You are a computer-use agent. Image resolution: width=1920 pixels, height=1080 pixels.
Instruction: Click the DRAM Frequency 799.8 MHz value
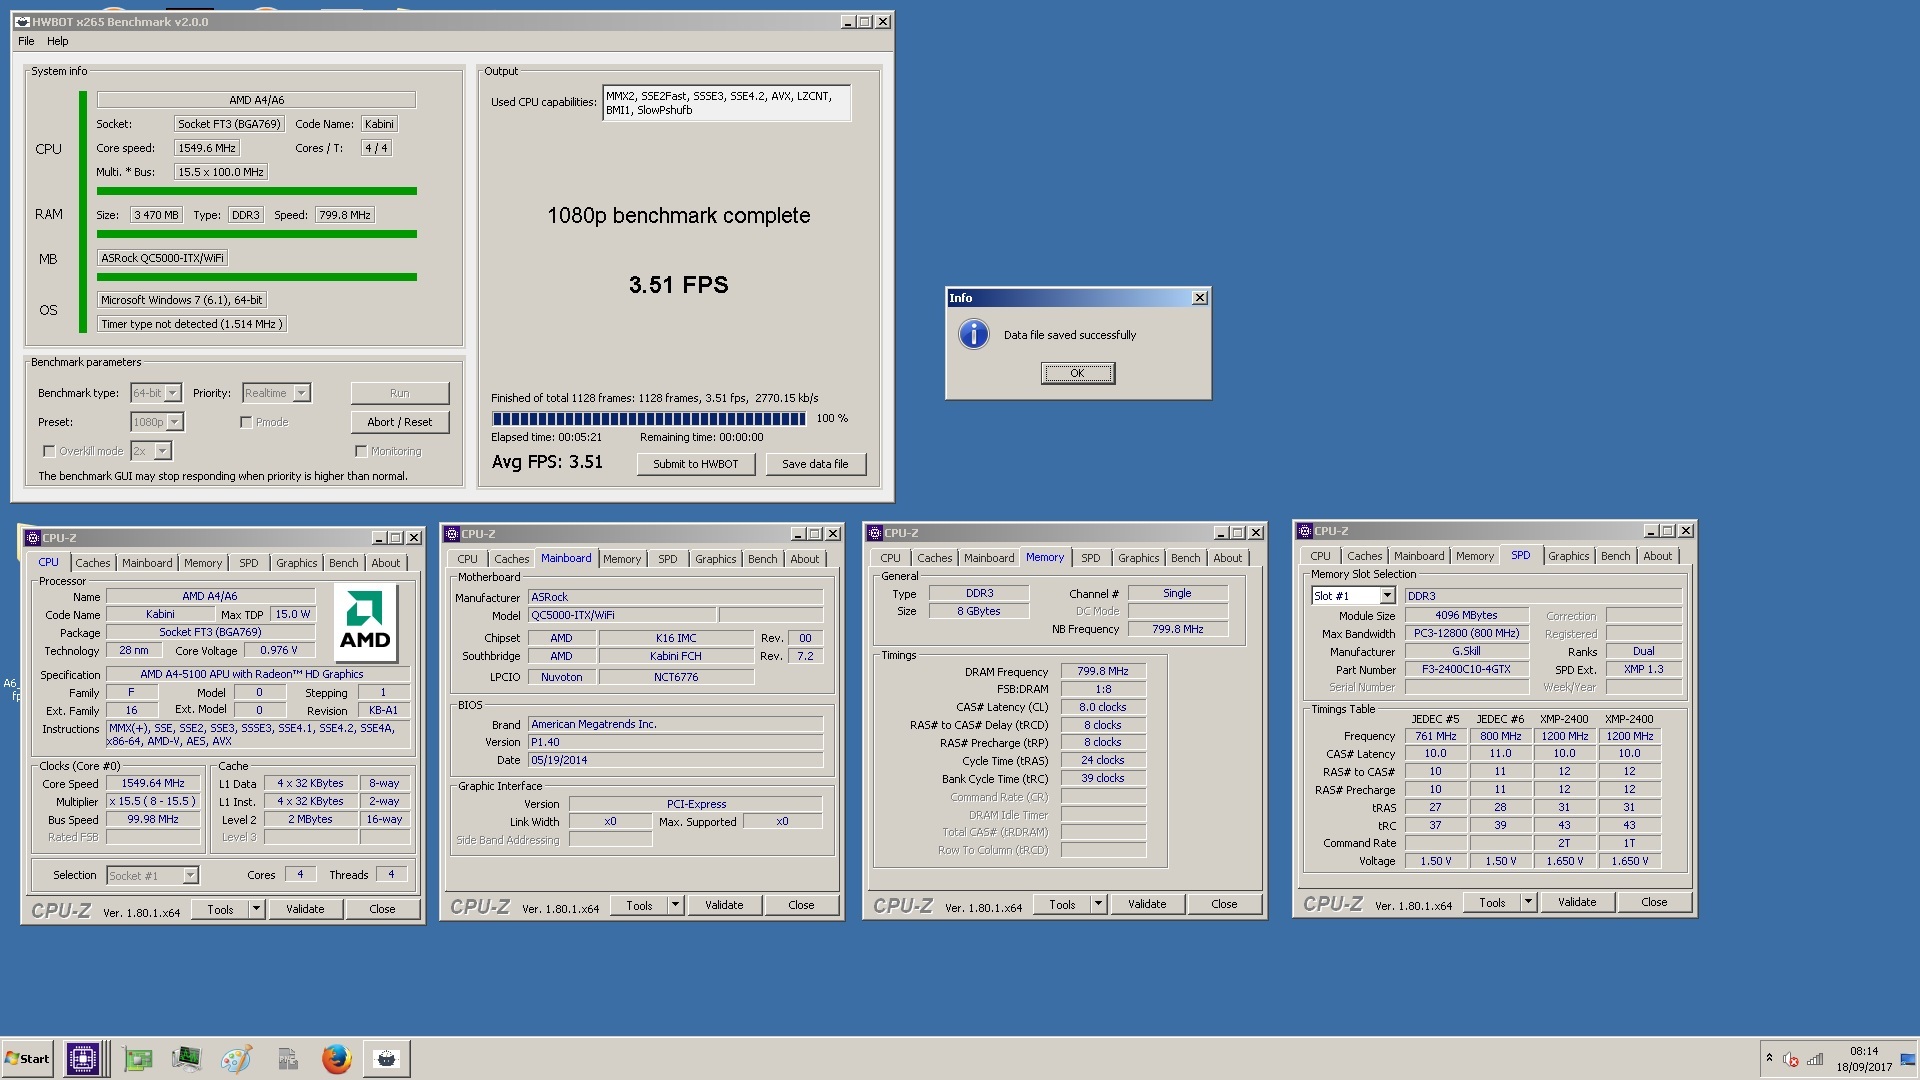(1103, 671)
